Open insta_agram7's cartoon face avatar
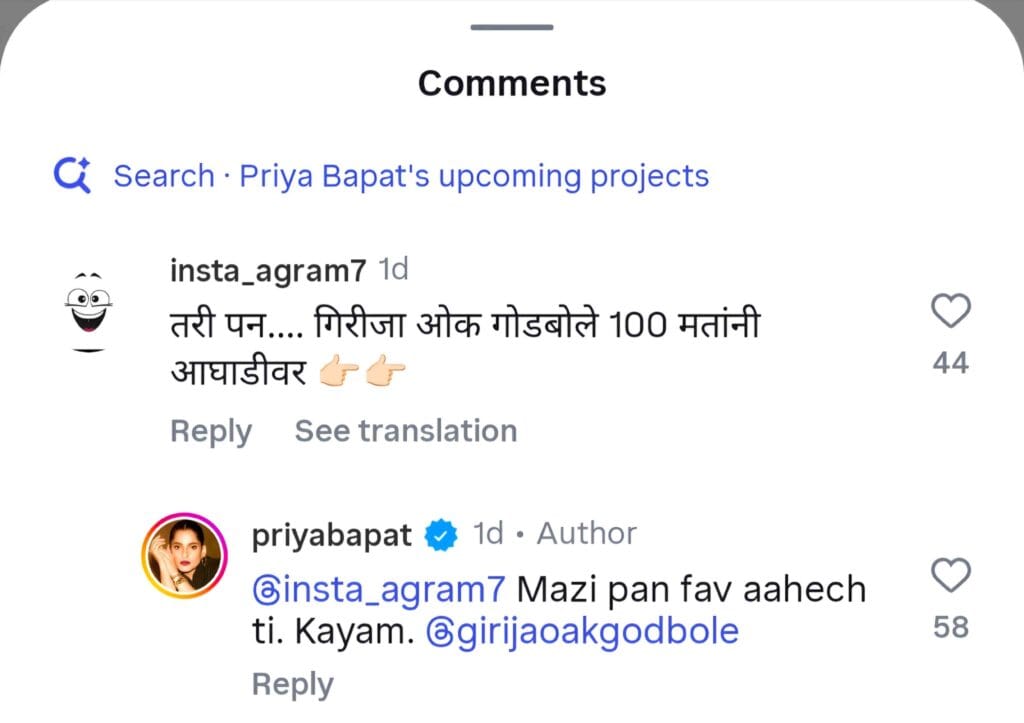1024x723 pixels. point(88,310)
